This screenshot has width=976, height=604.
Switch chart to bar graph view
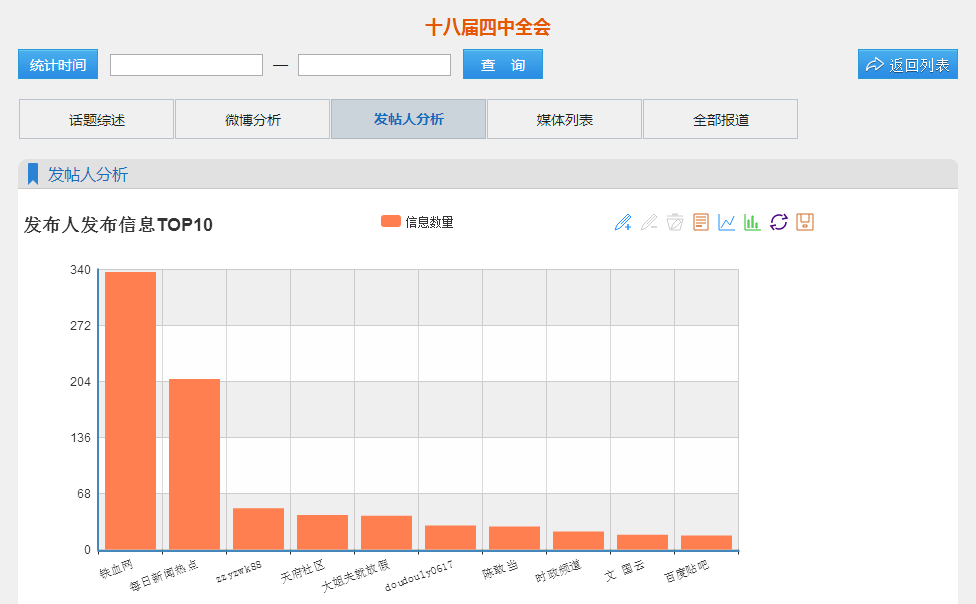point(752,222)
